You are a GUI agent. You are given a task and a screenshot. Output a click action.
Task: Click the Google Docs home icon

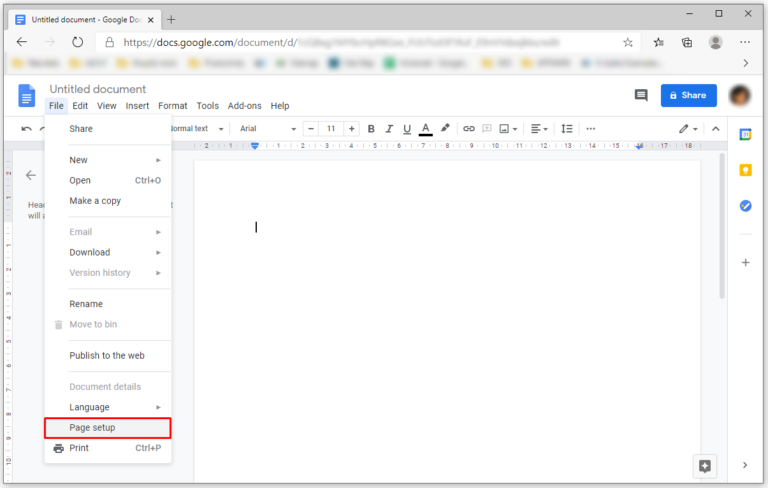(26, 96)
